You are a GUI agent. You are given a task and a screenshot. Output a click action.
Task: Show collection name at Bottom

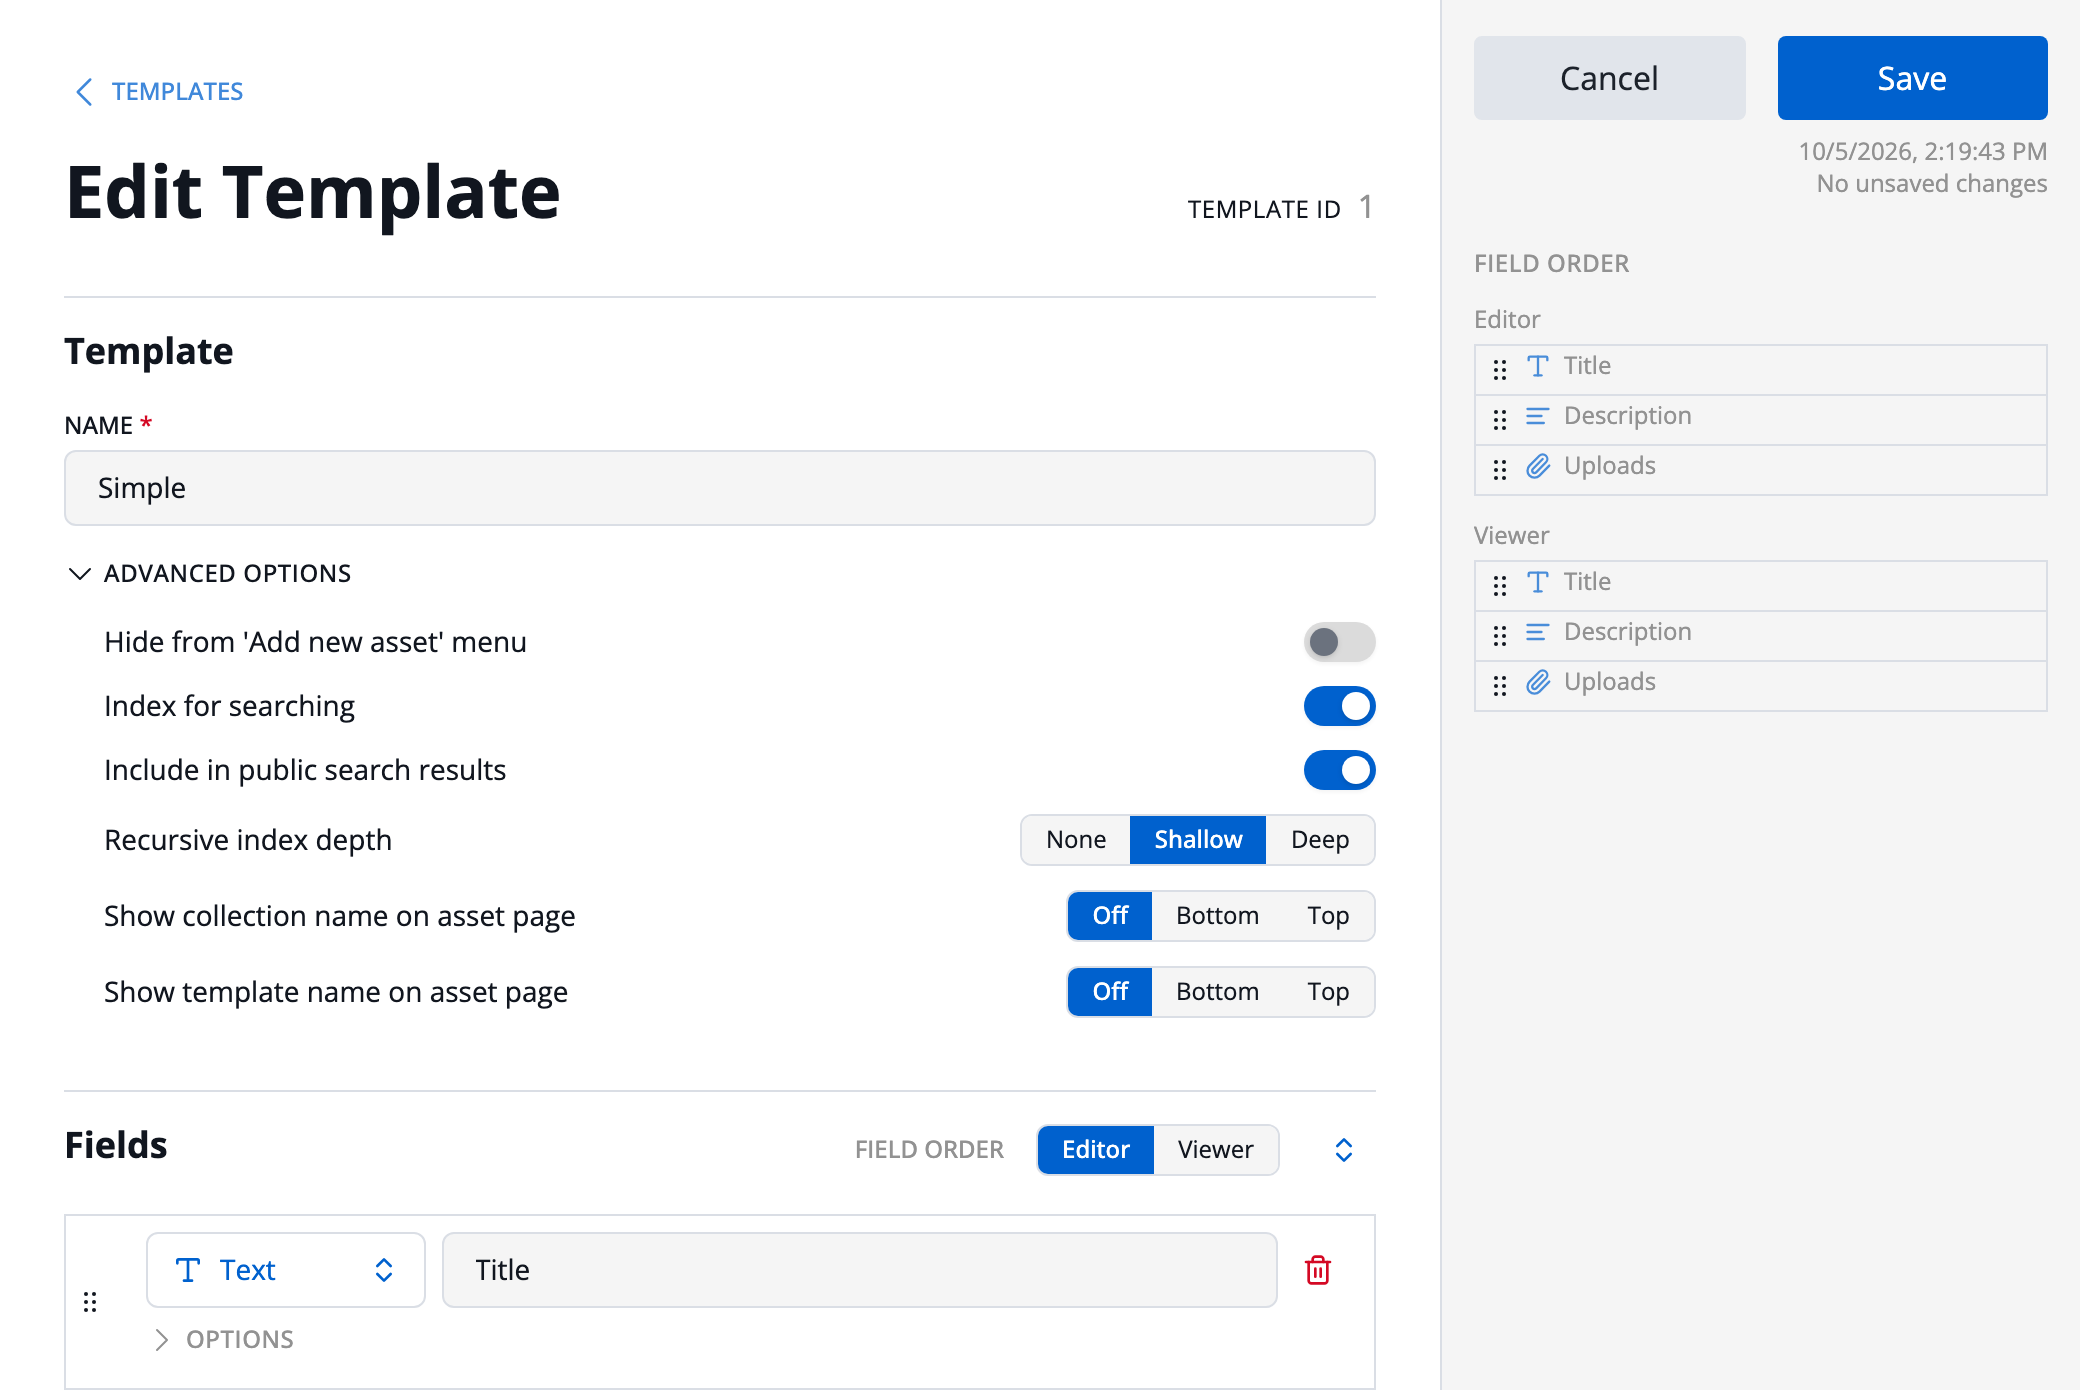click(x=1217, y=916)
